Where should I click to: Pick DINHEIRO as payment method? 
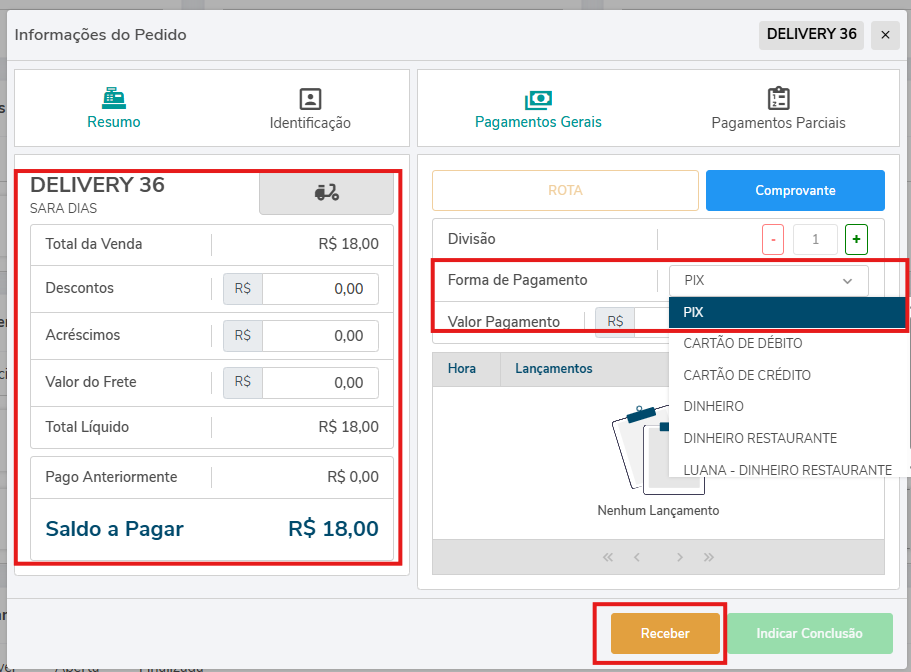(x=713, y=407)
